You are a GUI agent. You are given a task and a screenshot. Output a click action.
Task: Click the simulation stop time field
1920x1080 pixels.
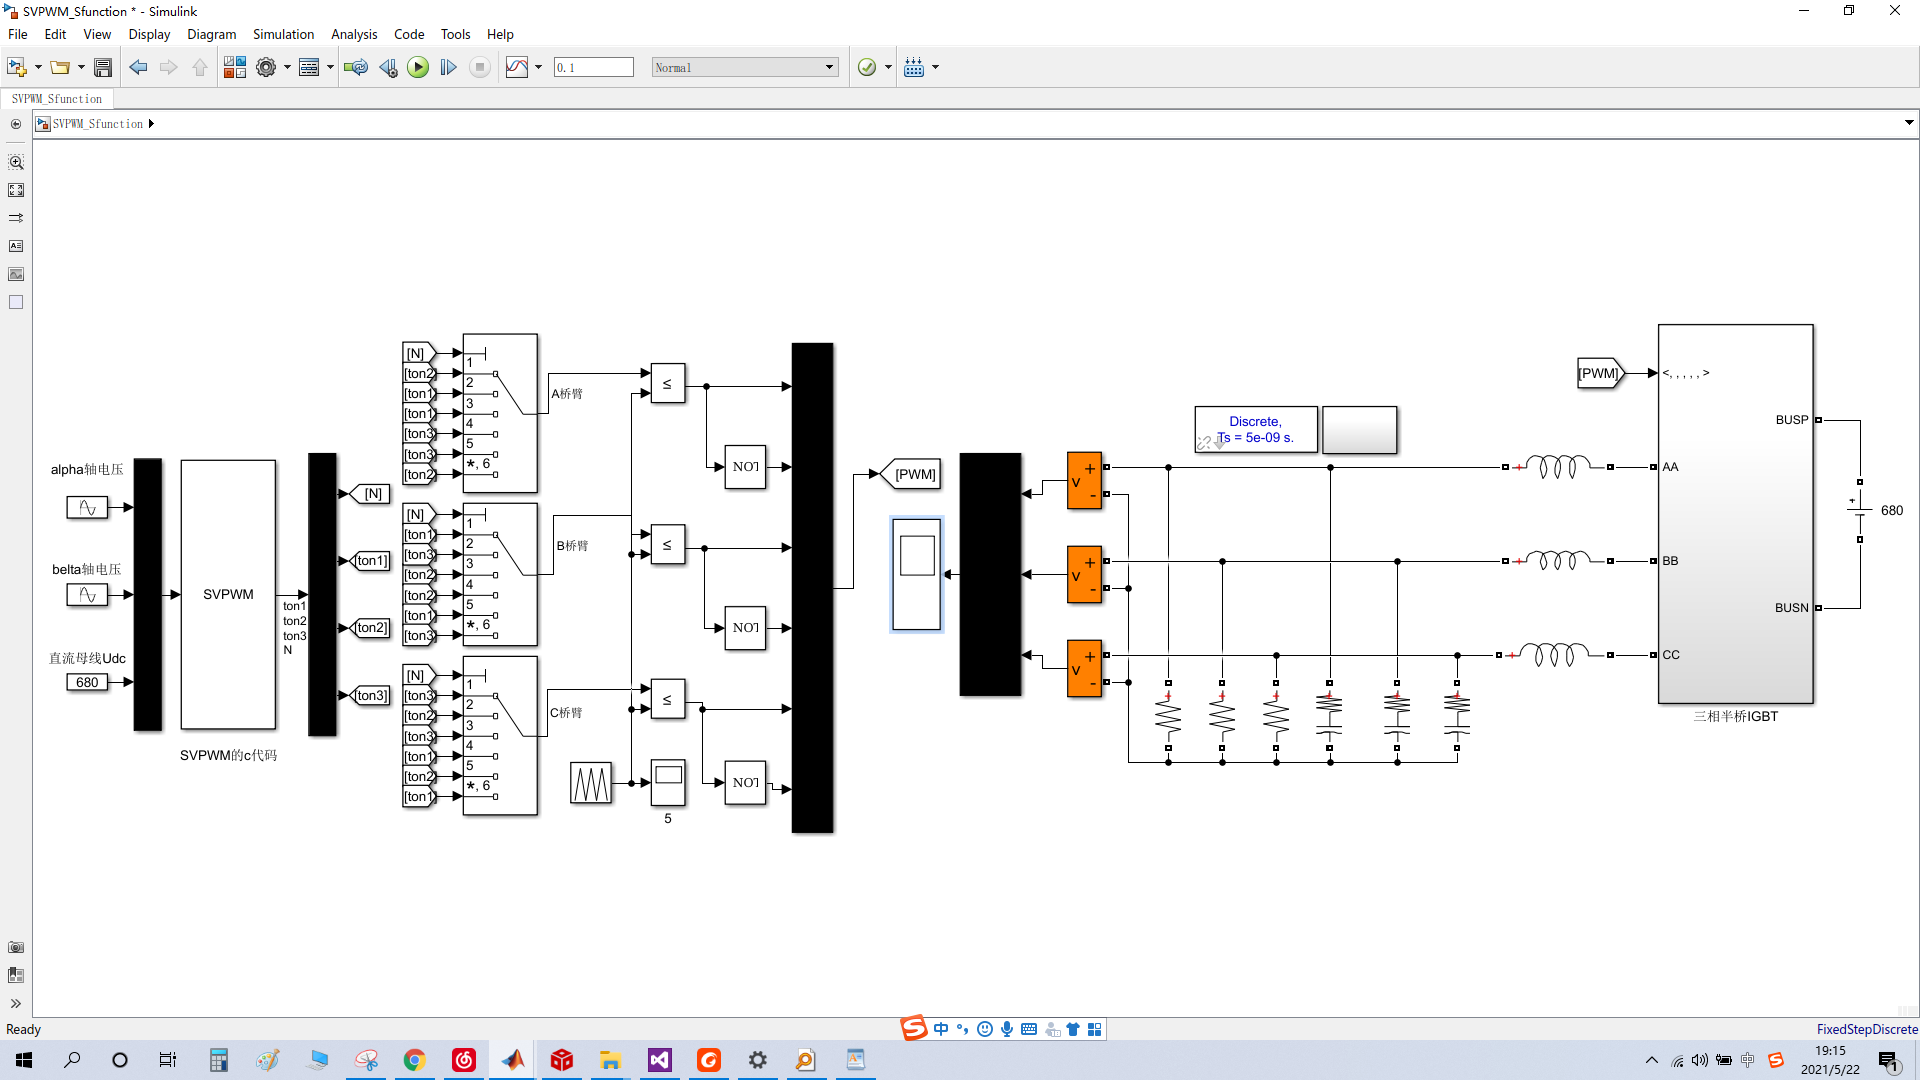594,67
